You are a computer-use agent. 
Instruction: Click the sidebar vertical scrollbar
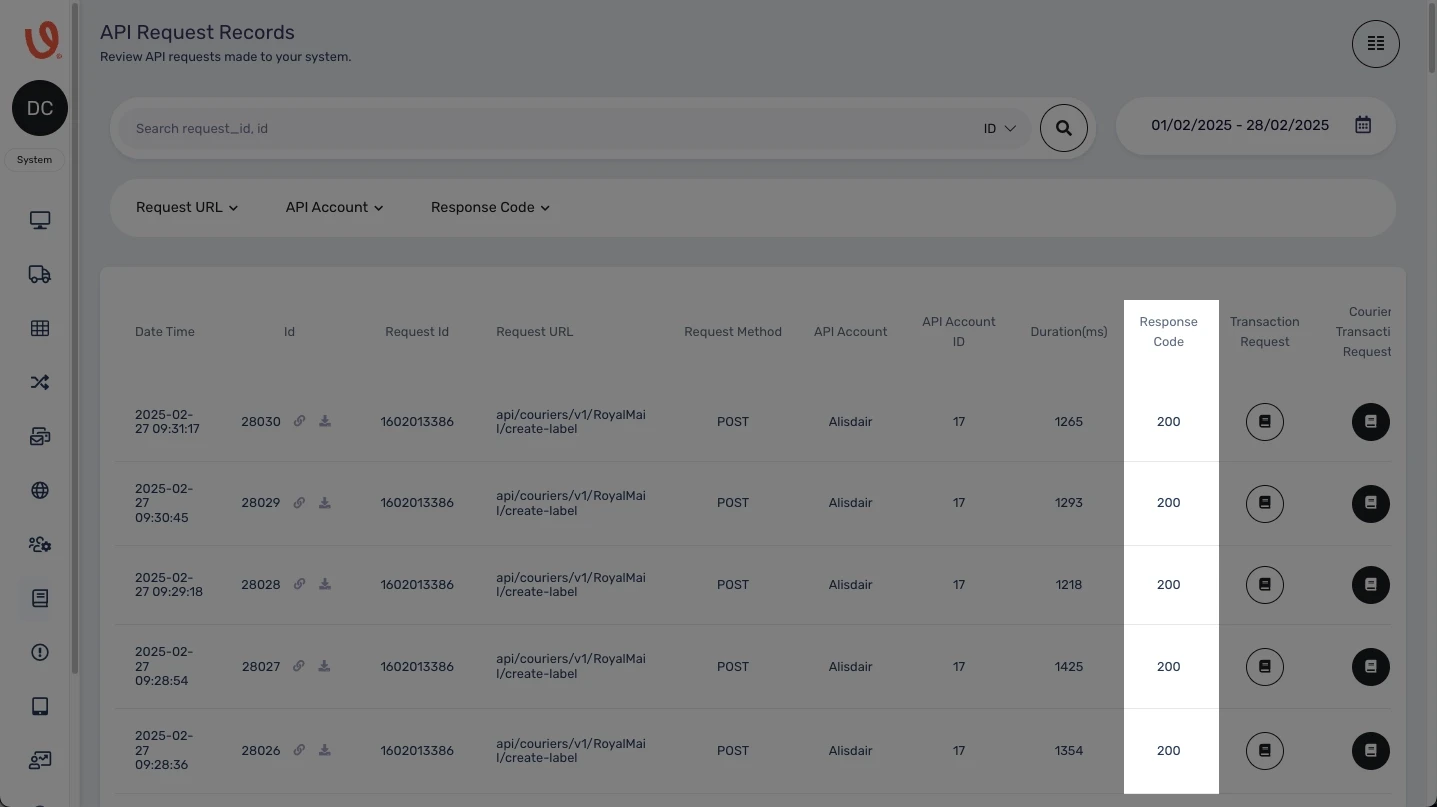(75, 340)
